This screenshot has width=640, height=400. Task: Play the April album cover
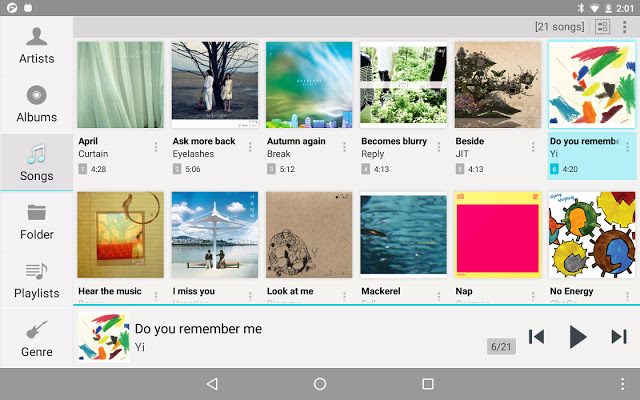pyautogui.click(x=120, y=85)
